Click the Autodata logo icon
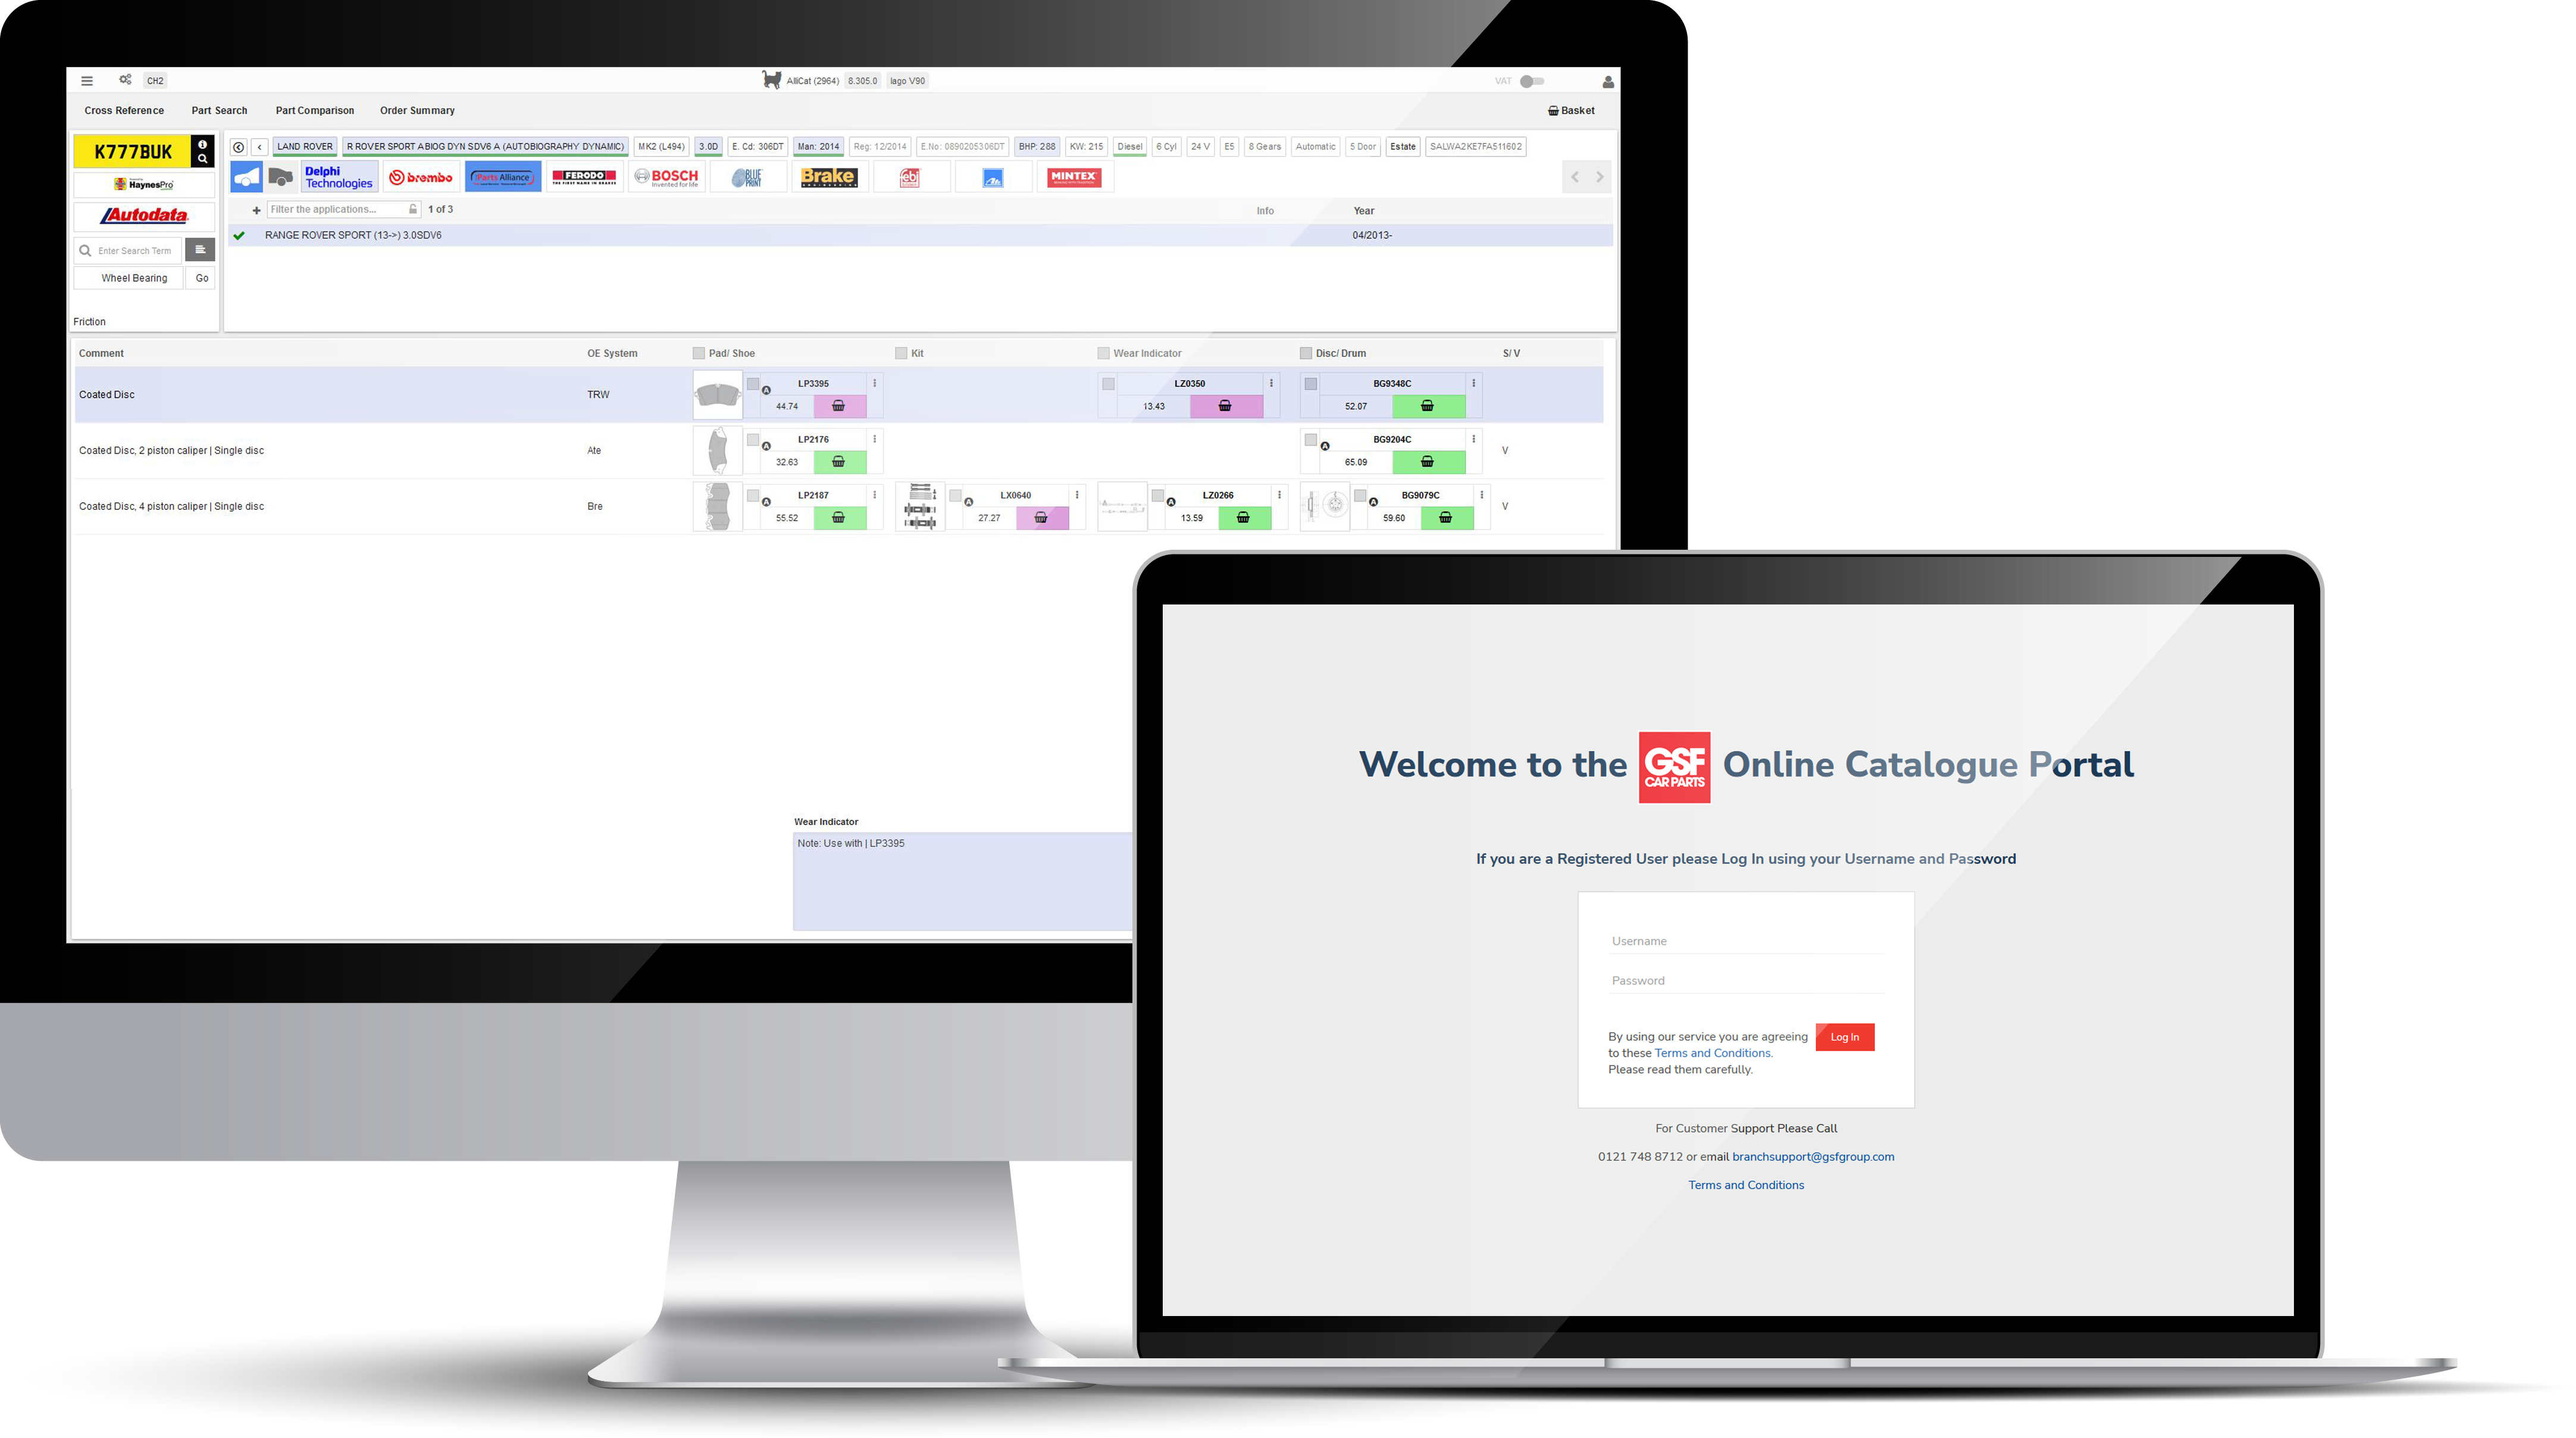The image size is (2576, 1438). (x=142, y=216)
